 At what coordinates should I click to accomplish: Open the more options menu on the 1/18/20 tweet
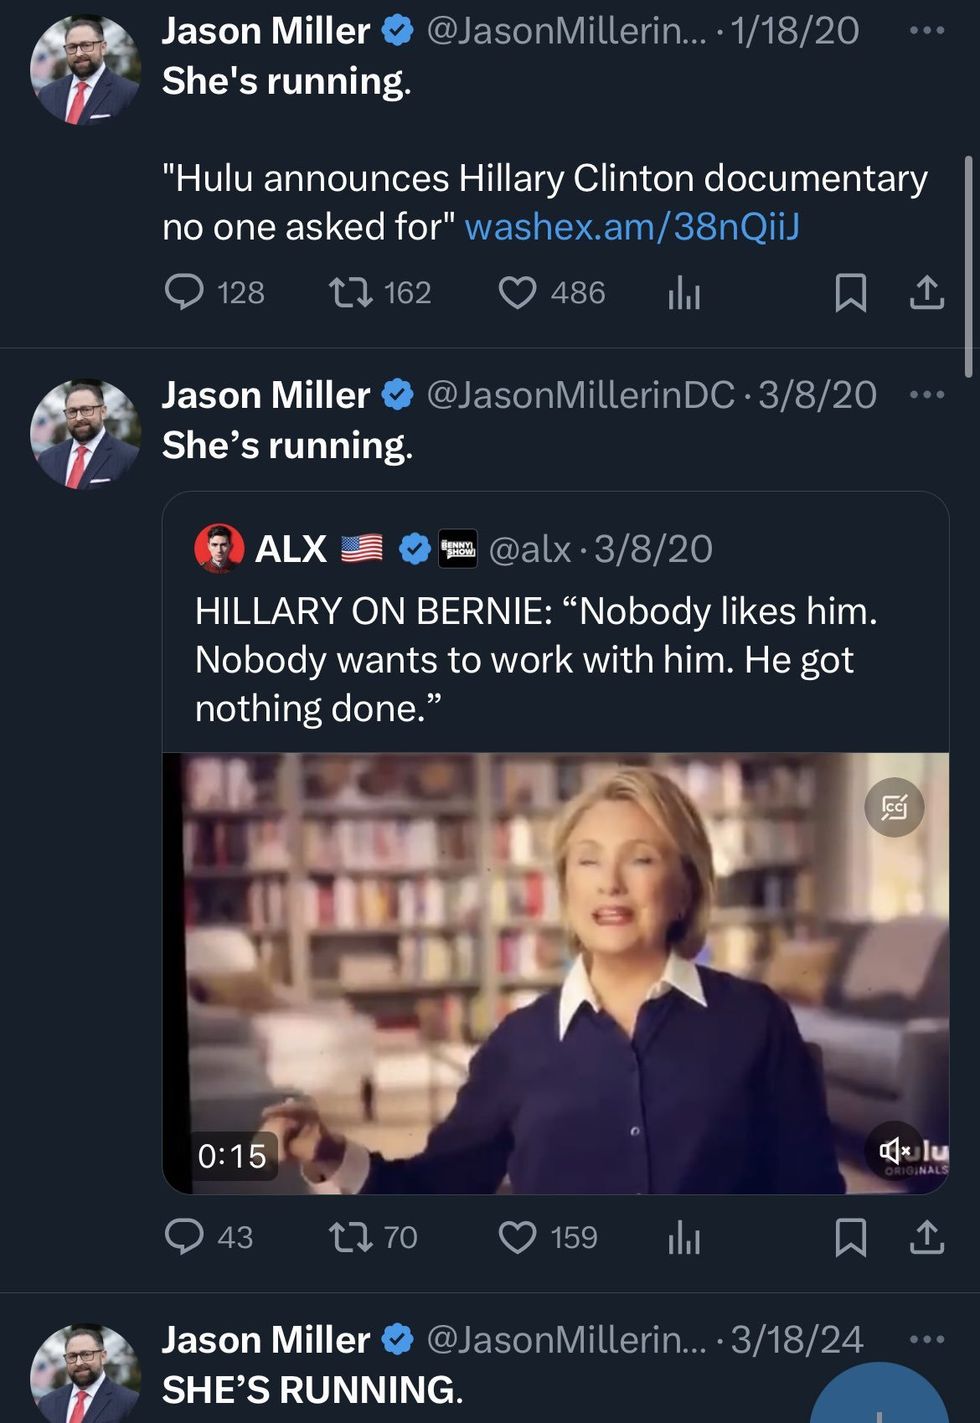click(x=926, y=30)
